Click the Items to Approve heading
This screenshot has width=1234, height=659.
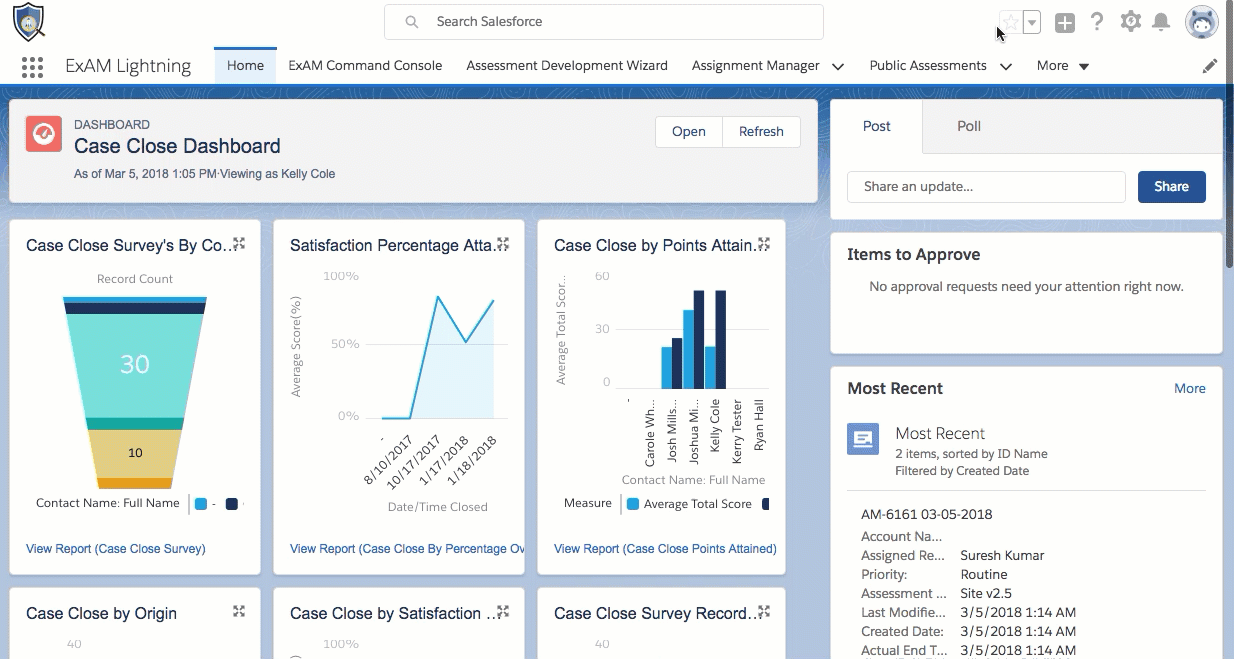(x=913, y=254)
